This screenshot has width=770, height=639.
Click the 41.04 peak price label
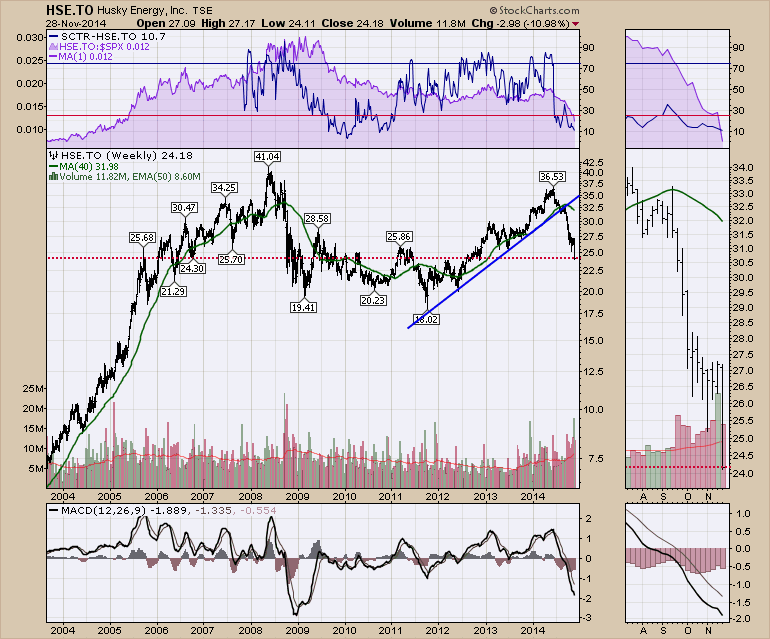(x=267, y=157)
